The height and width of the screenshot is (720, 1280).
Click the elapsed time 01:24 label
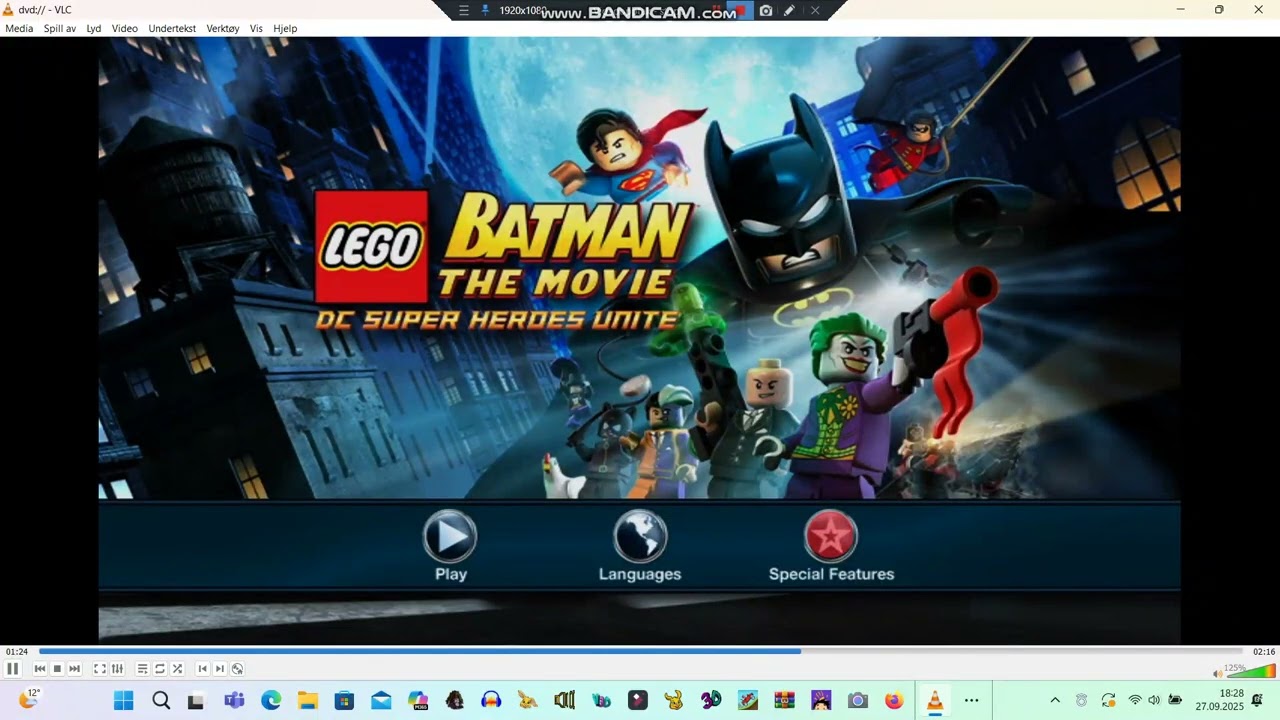coord(17,652)
